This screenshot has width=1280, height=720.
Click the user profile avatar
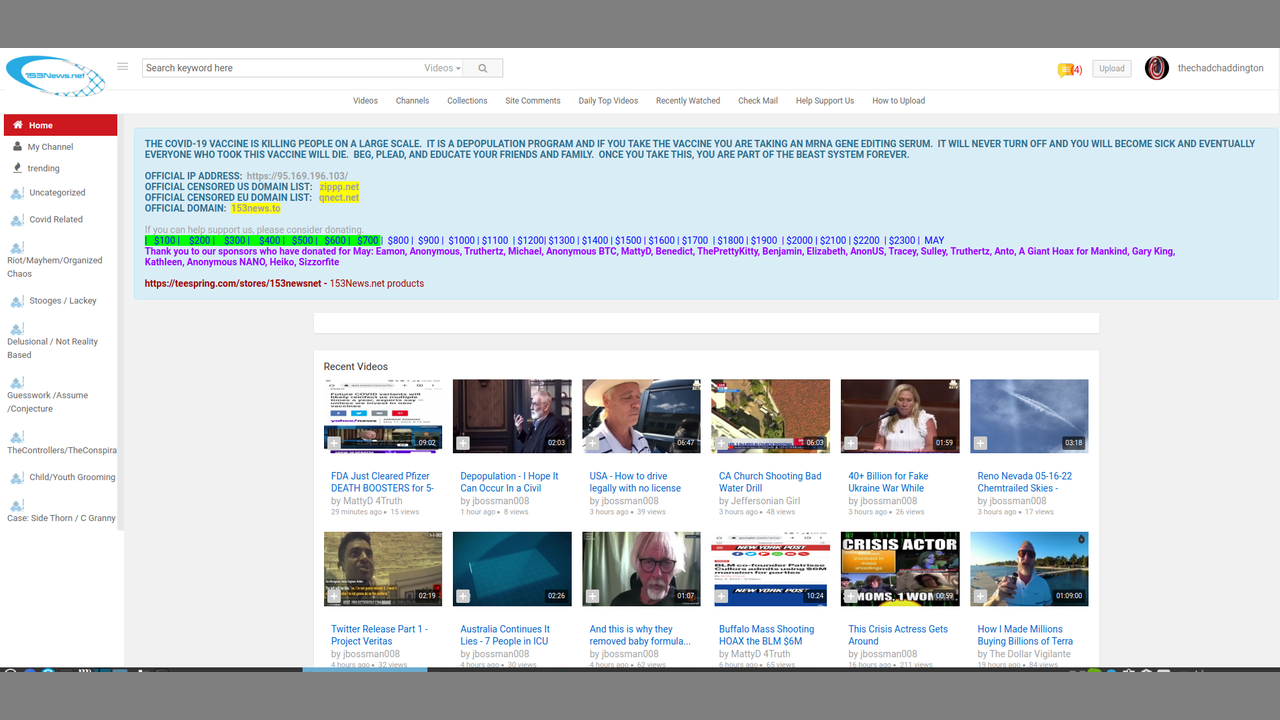[x=1156, y=68]
